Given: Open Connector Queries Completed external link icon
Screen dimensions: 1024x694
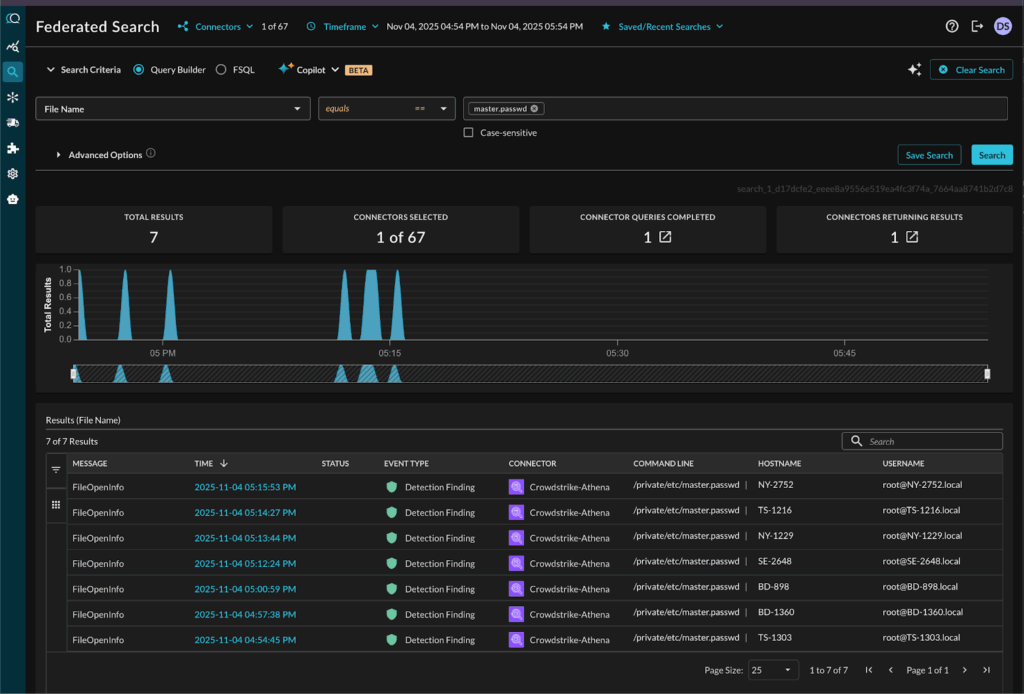Looking at the screenshot, I should click(x=665, y=237).
